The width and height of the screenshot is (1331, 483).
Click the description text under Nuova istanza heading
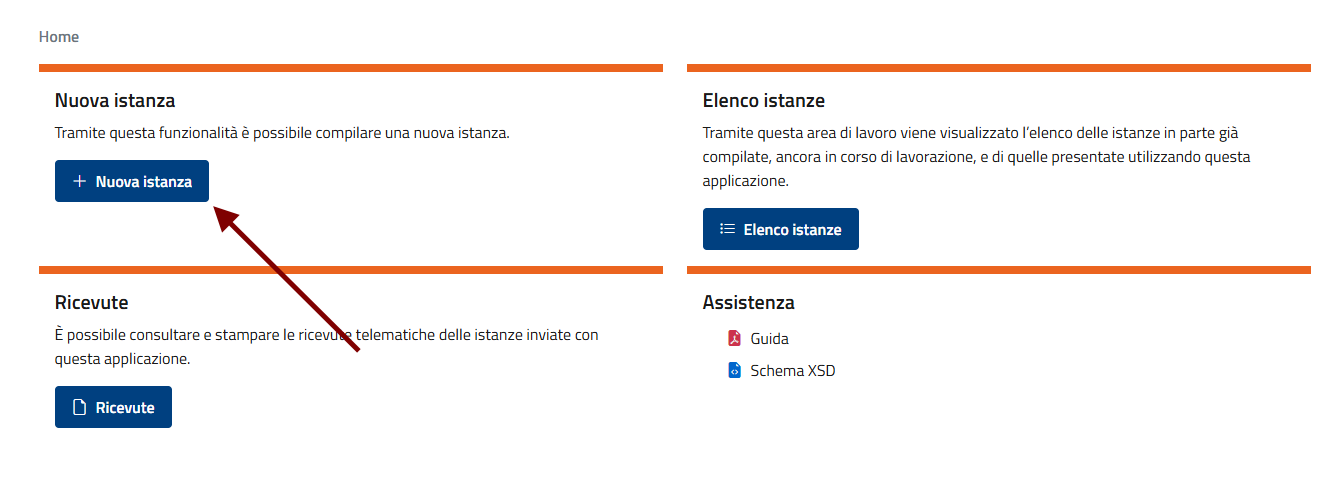[x=282, y=132]
